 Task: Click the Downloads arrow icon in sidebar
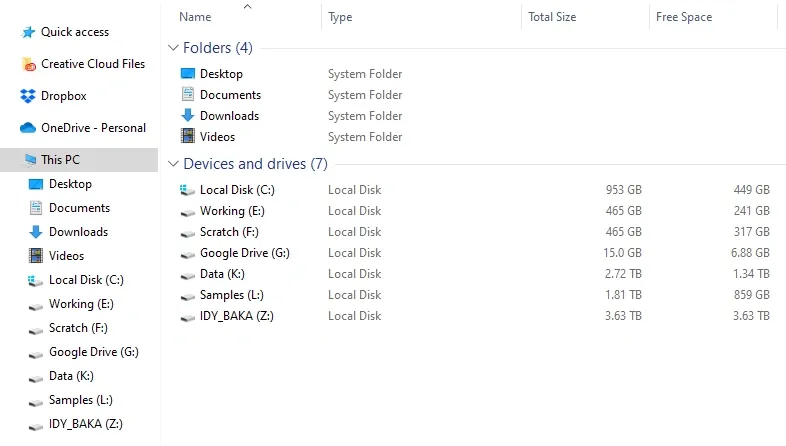36,232
